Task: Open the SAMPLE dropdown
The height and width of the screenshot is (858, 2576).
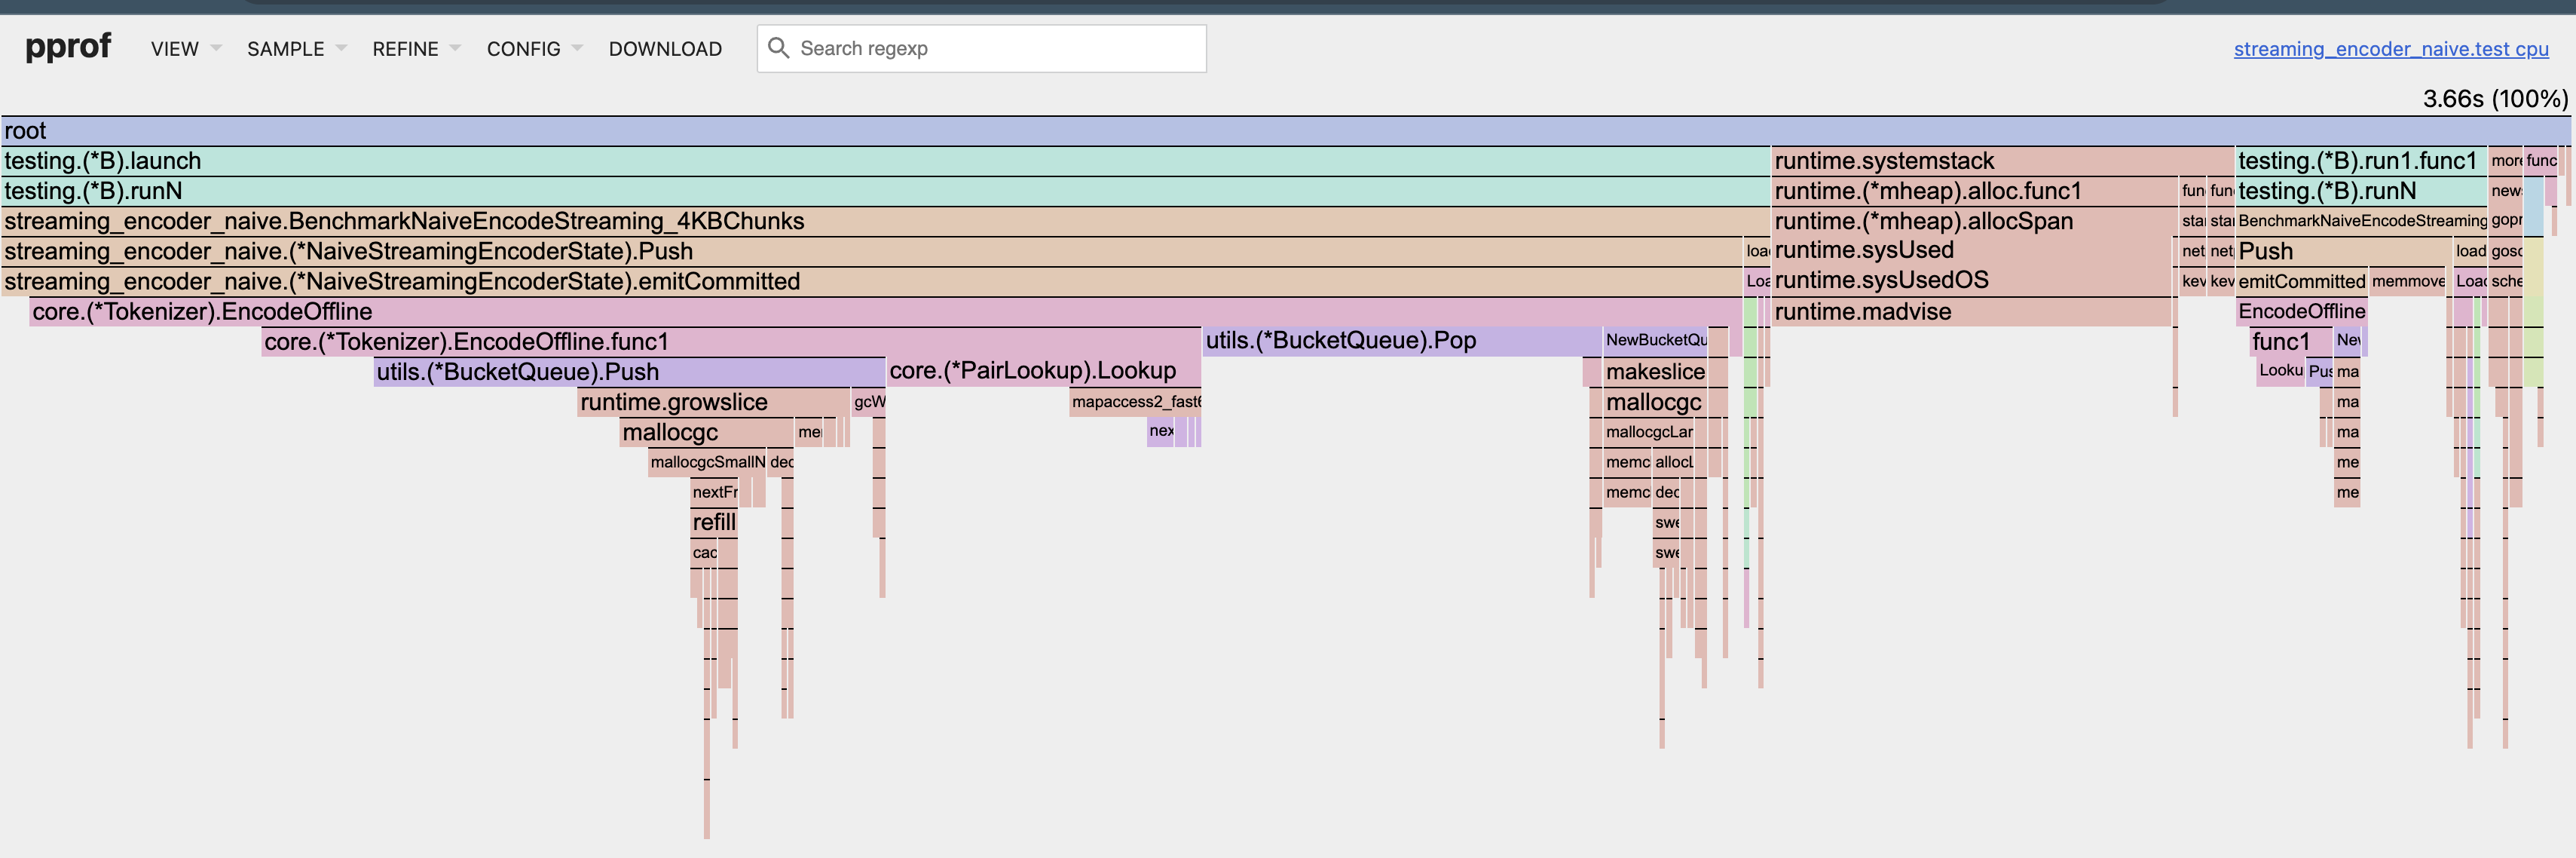Action: (285, 48)
